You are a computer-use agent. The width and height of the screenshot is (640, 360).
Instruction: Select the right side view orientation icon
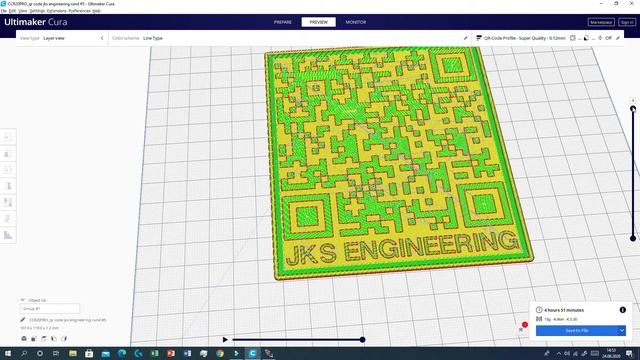coord(64,339)
